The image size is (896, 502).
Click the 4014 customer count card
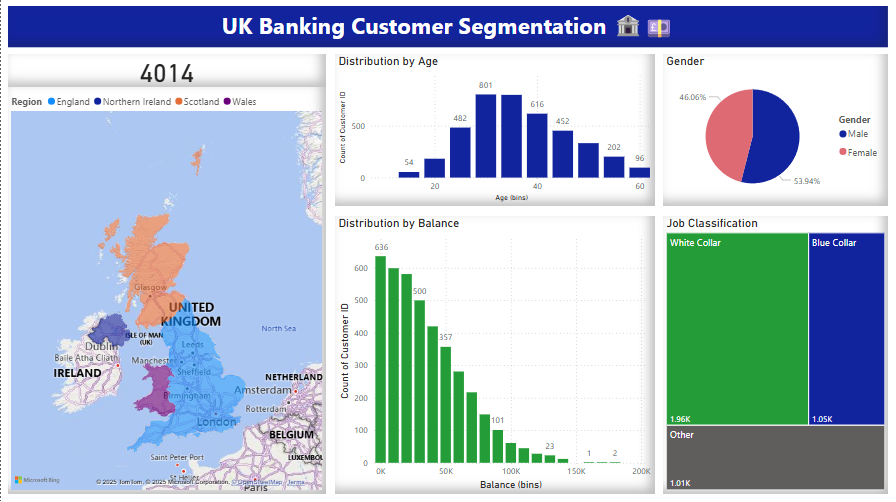click(x=167, y=73)
